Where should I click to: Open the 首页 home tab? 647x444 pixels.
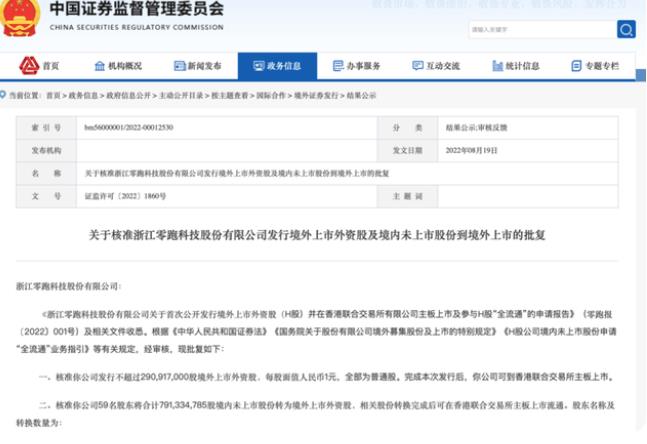[x=40, y=66]
